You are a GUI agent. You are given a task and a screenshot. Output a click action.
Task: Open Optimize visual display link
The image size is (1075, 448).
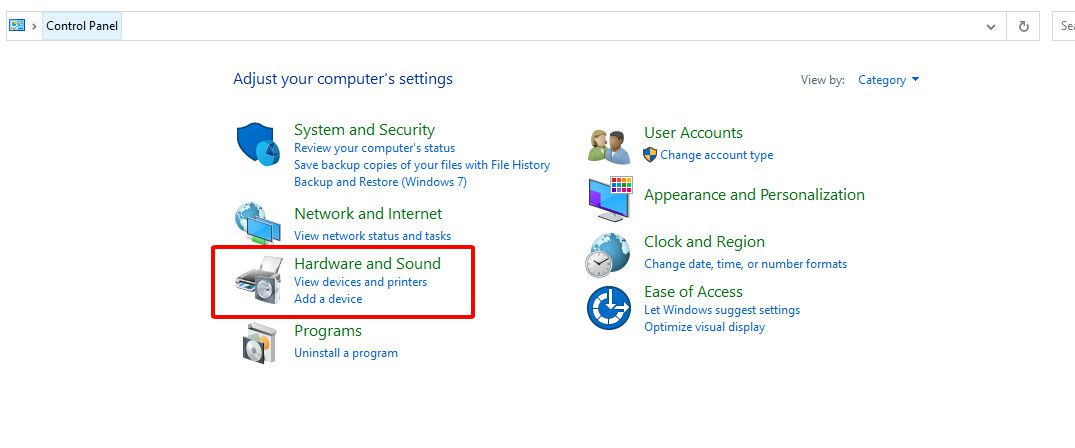pyautogui.click(x=704, y=327)
